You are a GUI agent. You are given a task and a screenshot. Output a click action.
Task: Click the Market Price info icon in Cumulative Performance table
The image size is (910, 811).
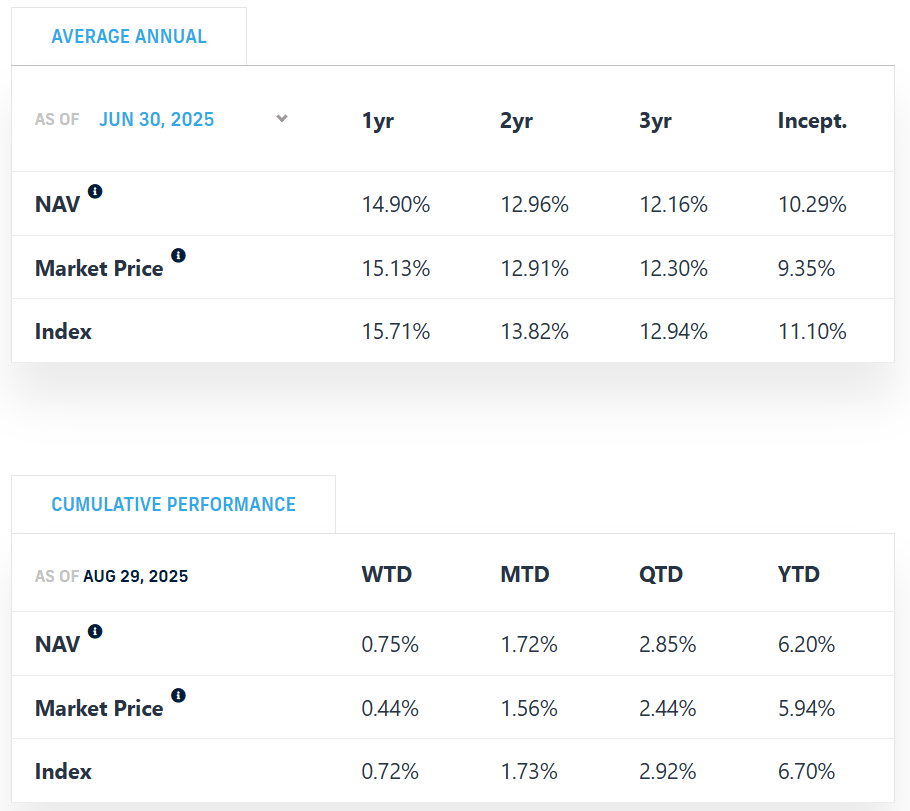[179, 695]
